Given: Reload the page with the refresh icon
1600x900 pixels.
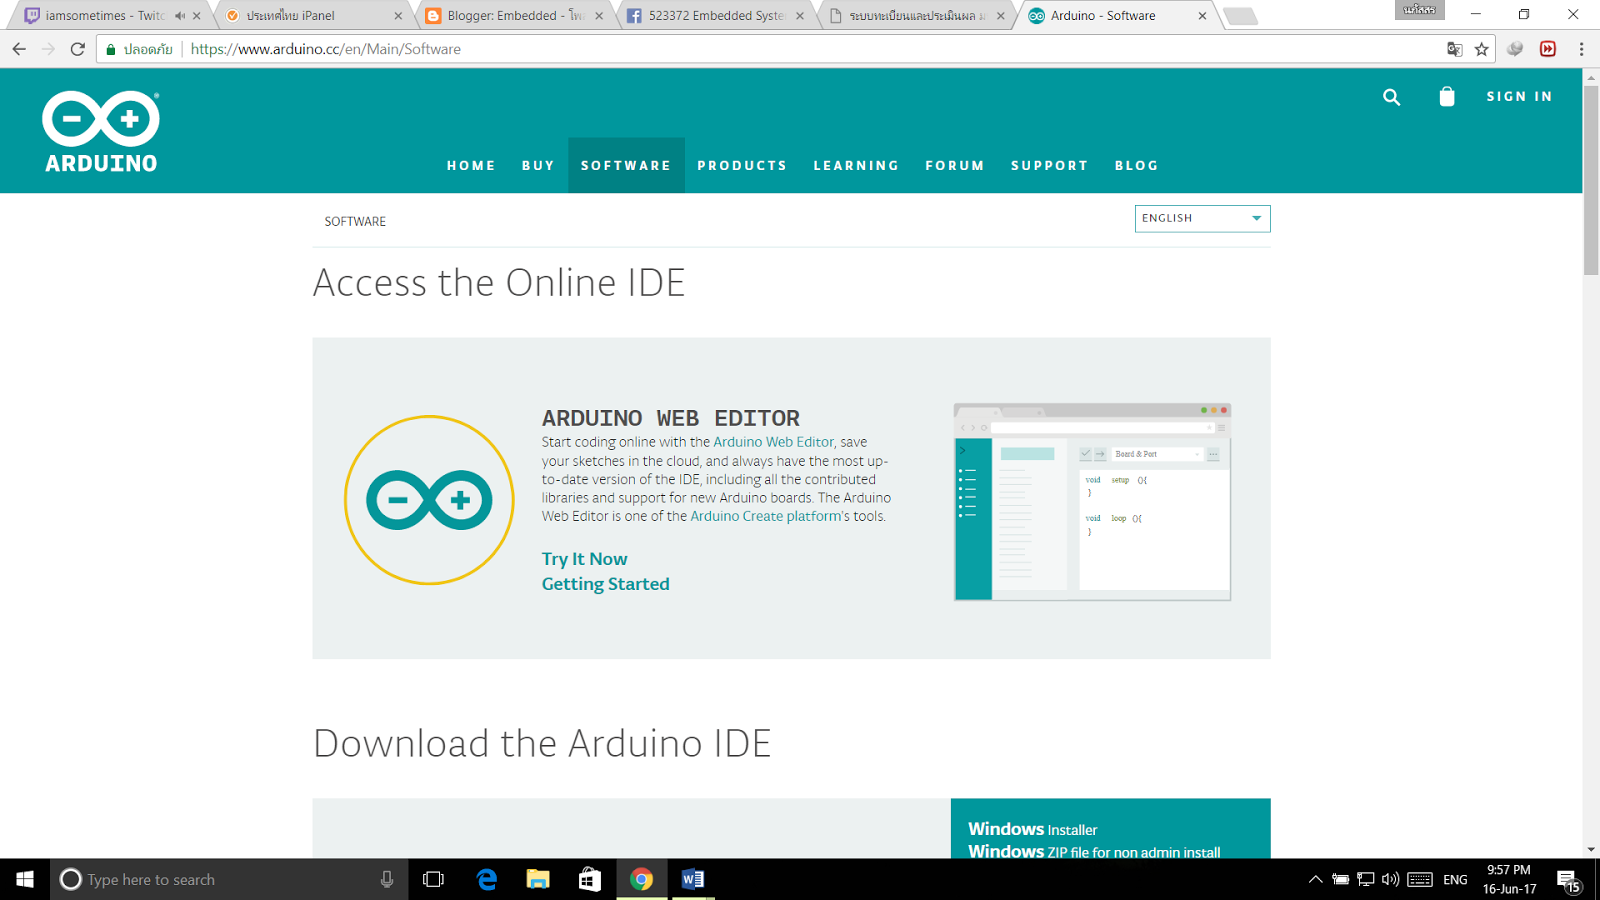Looking at the screenshot, I should 78,49.
